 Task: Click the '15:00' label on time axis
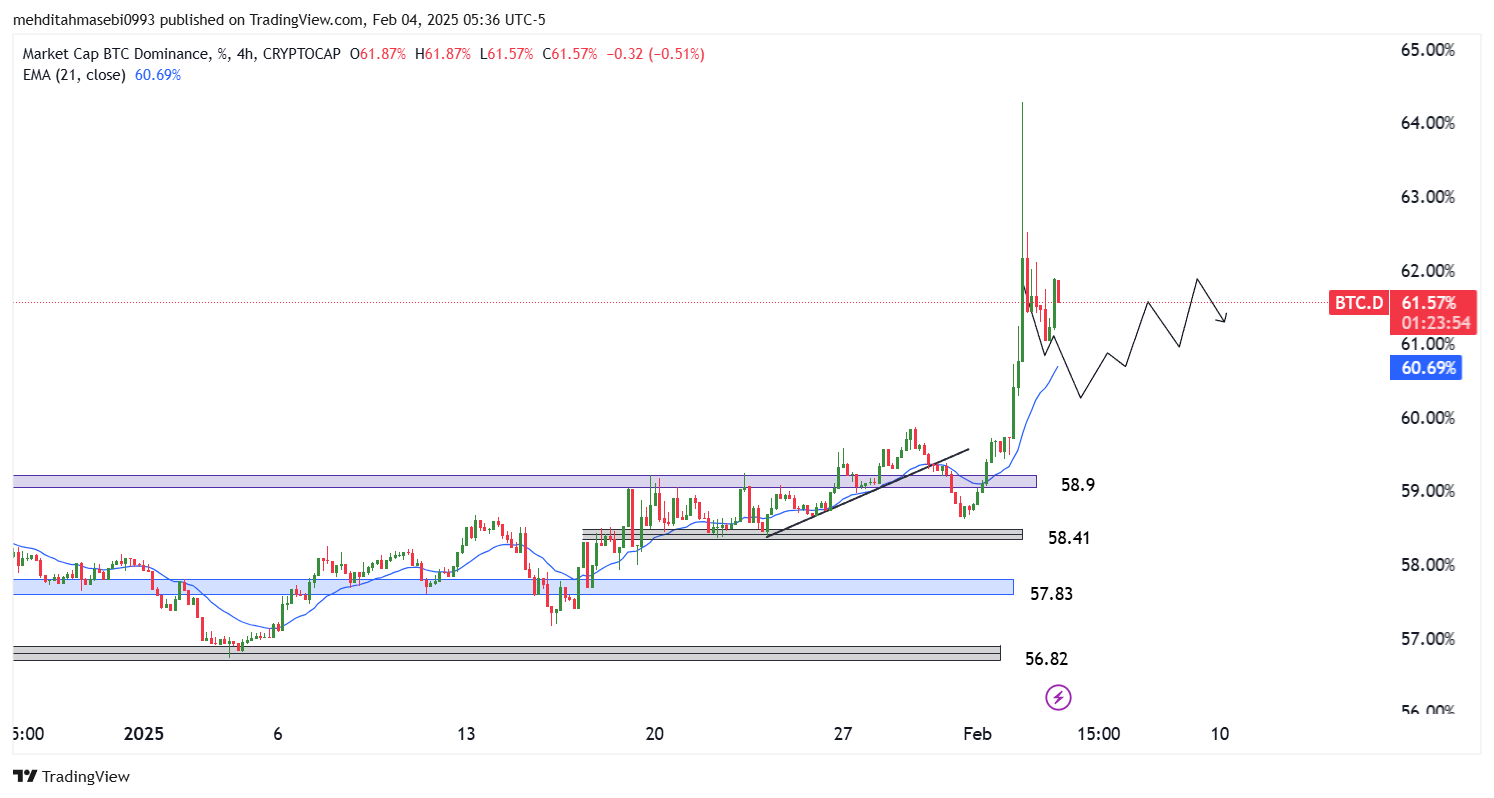[1098, 734]
